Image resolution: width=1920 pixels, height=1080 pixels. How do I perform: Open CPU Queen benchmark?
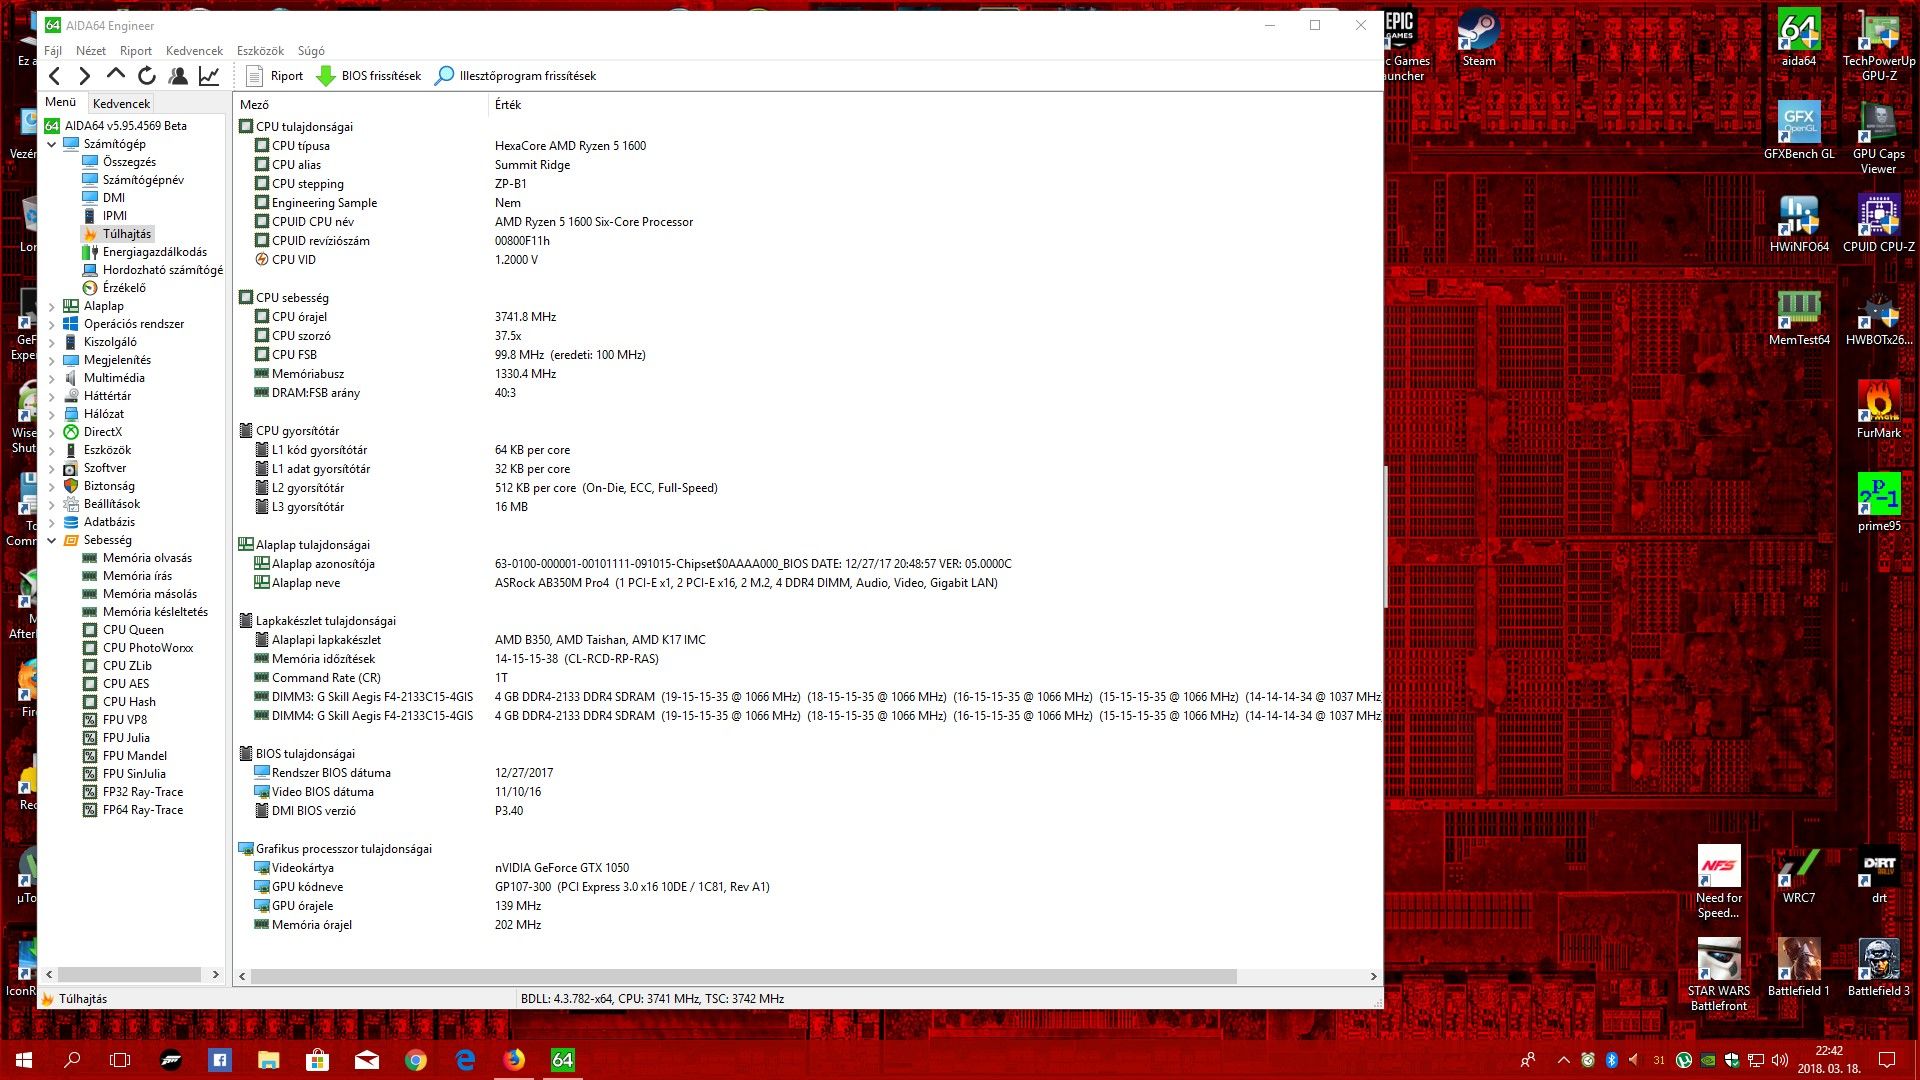click(x=133, y=630)
